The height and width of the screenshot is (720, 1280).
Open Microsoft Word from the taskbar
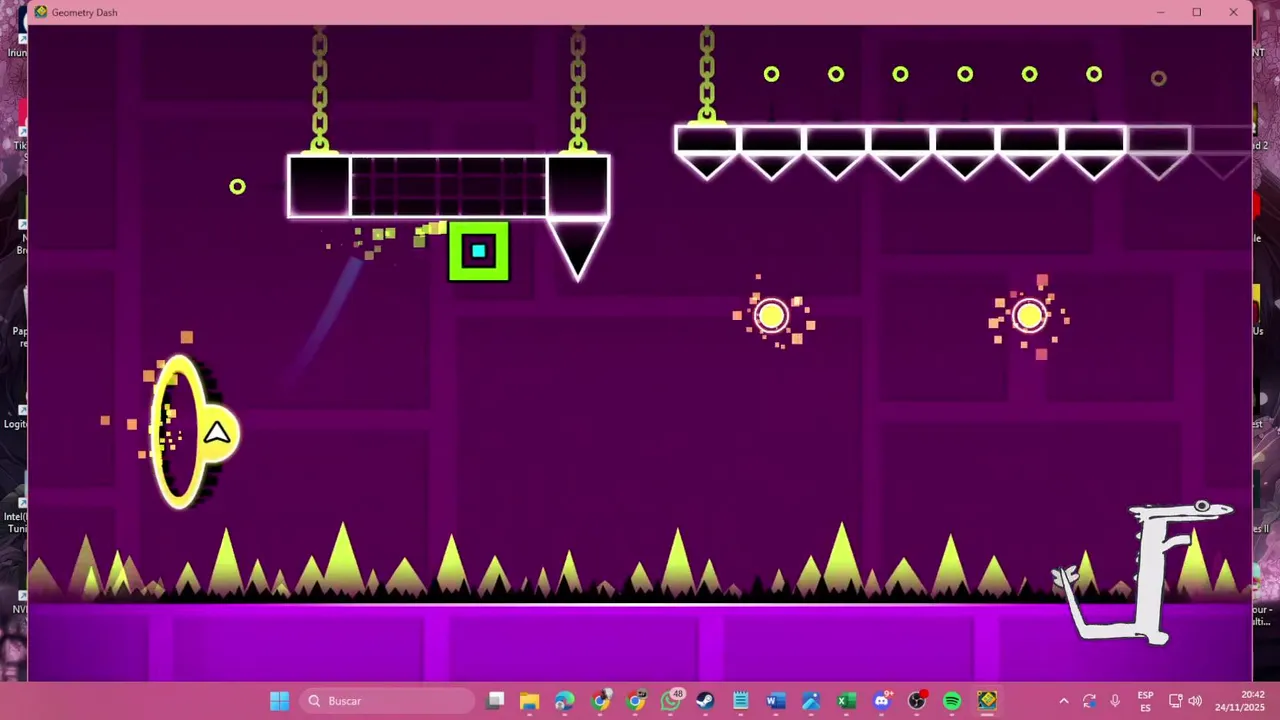tap(775, 701)
